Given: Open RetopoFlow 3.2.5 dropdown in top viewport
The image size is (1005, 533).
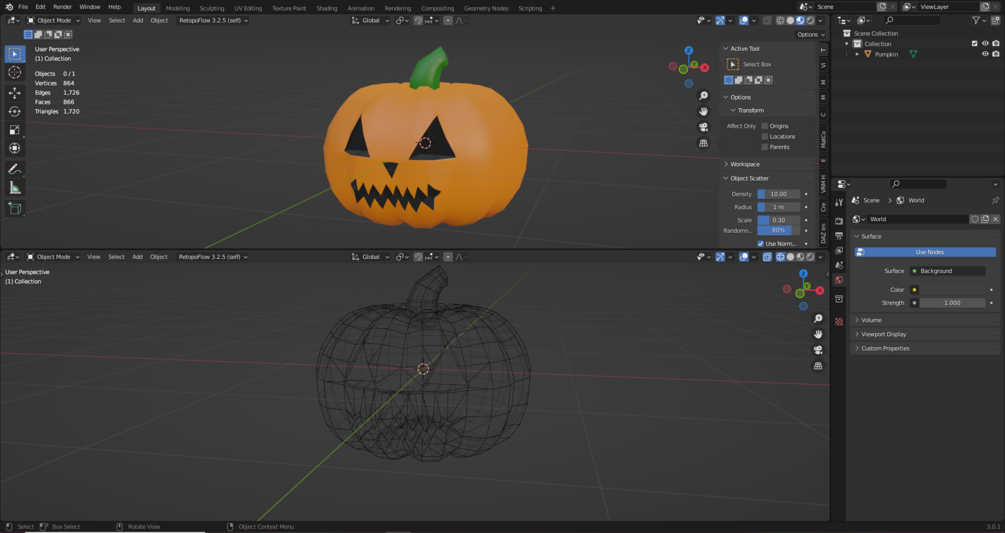Looking at the screenshot, I should click(x=213, y=20).
